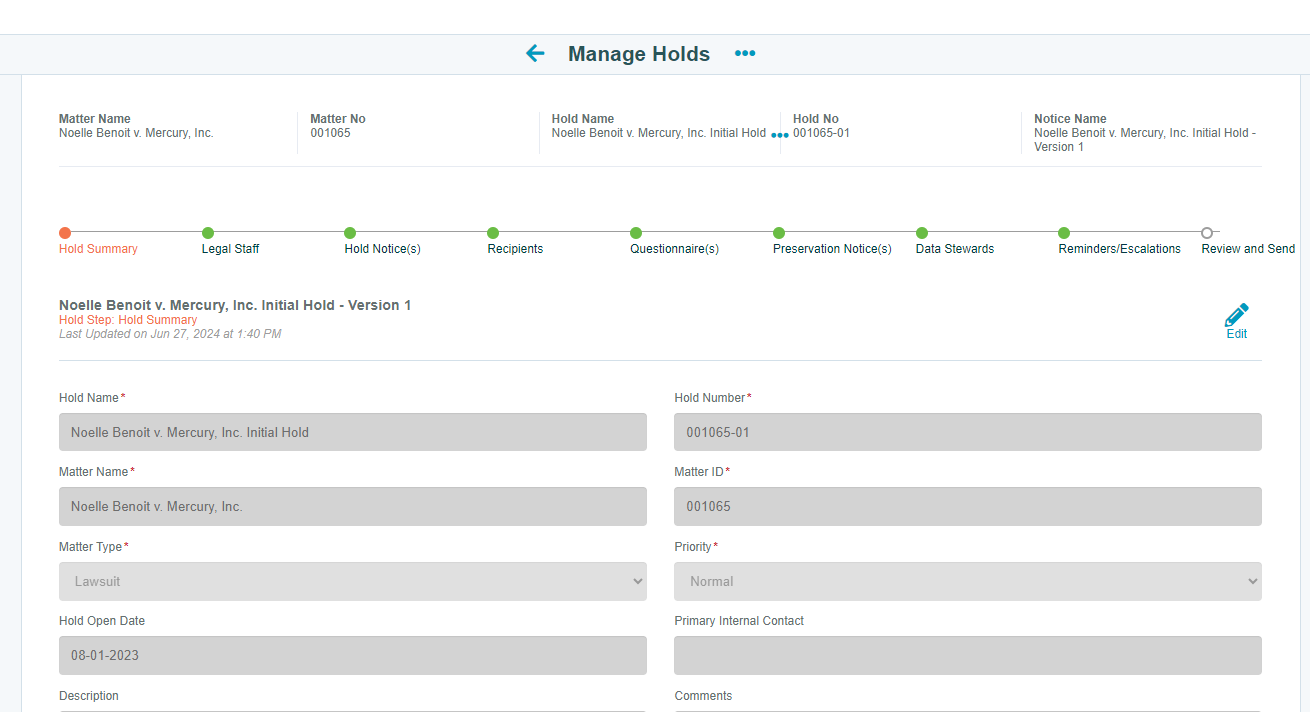Open the ellipsis options beside the Hold Name value

click(x=779, y=134)
